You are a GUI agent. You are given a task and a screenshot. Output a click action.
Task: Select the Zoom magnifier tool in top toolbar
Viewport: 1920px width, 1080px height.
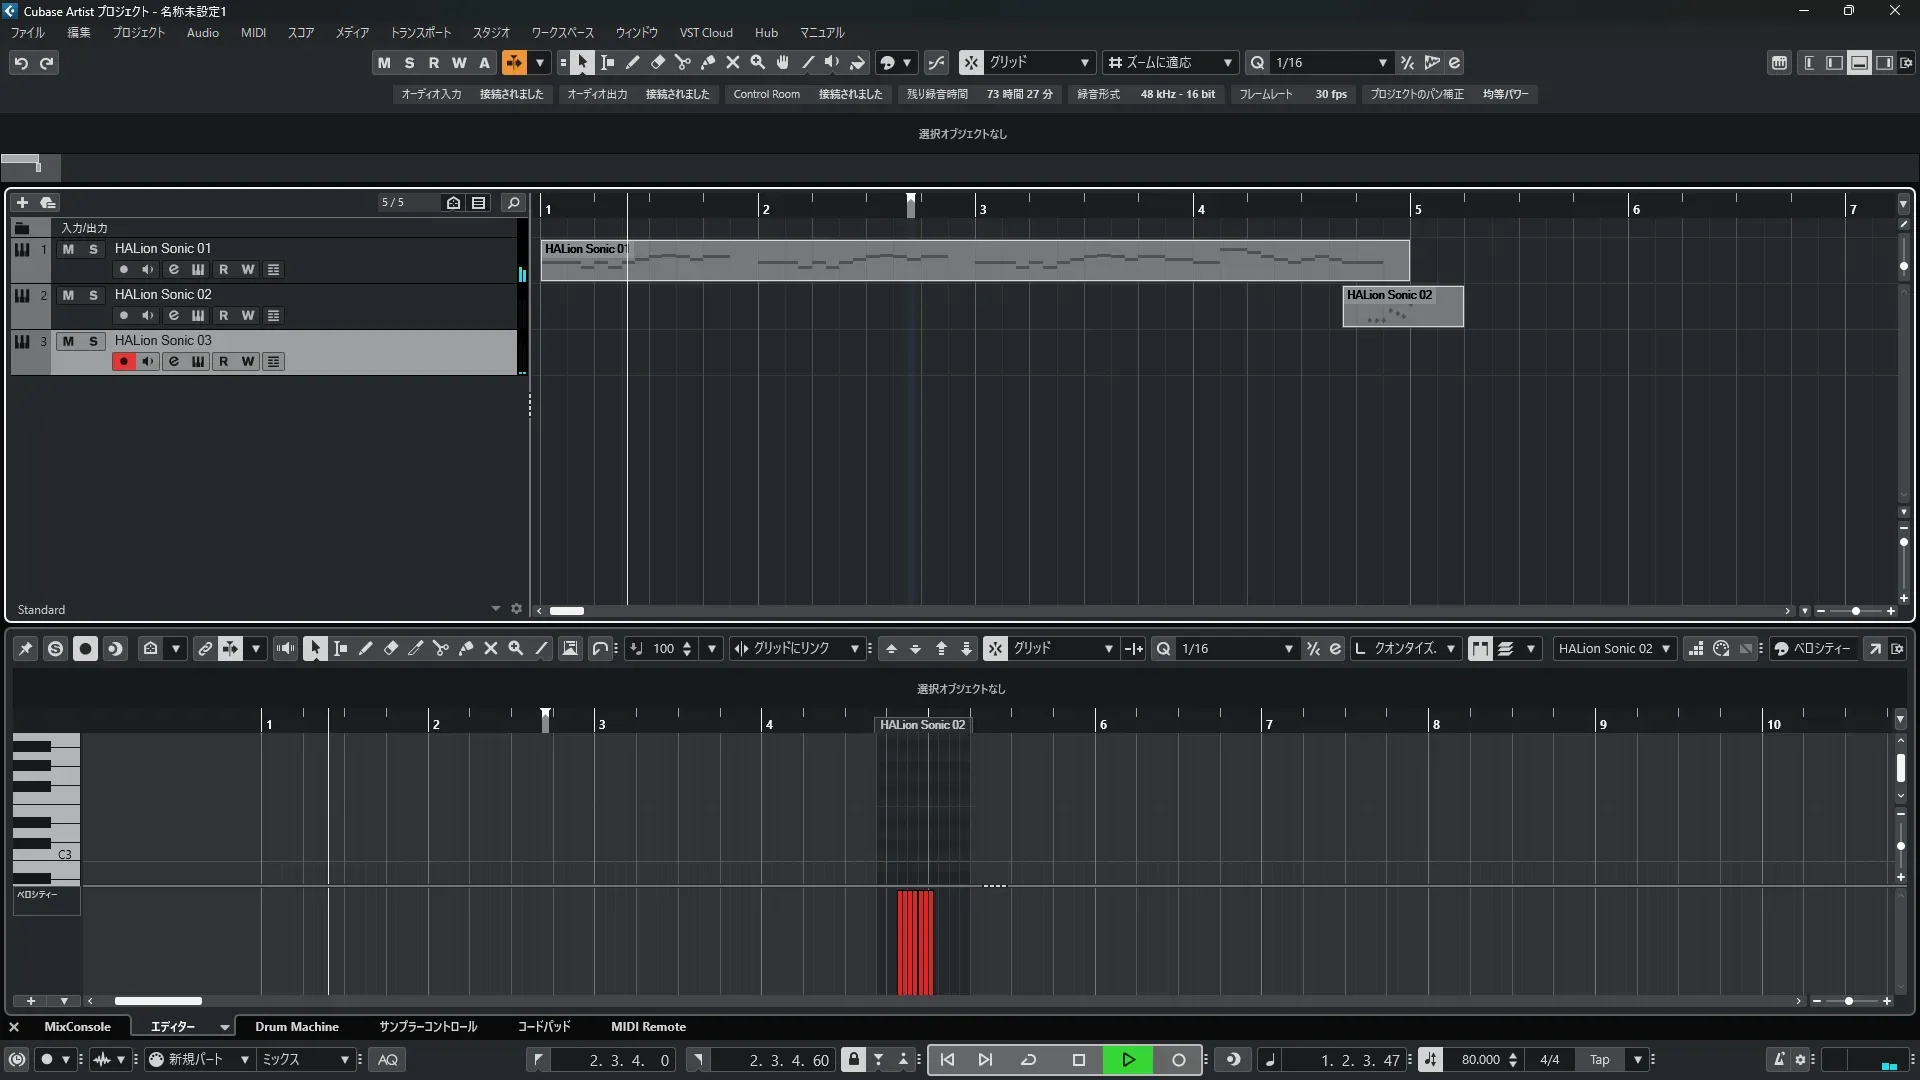pos(758,63)
